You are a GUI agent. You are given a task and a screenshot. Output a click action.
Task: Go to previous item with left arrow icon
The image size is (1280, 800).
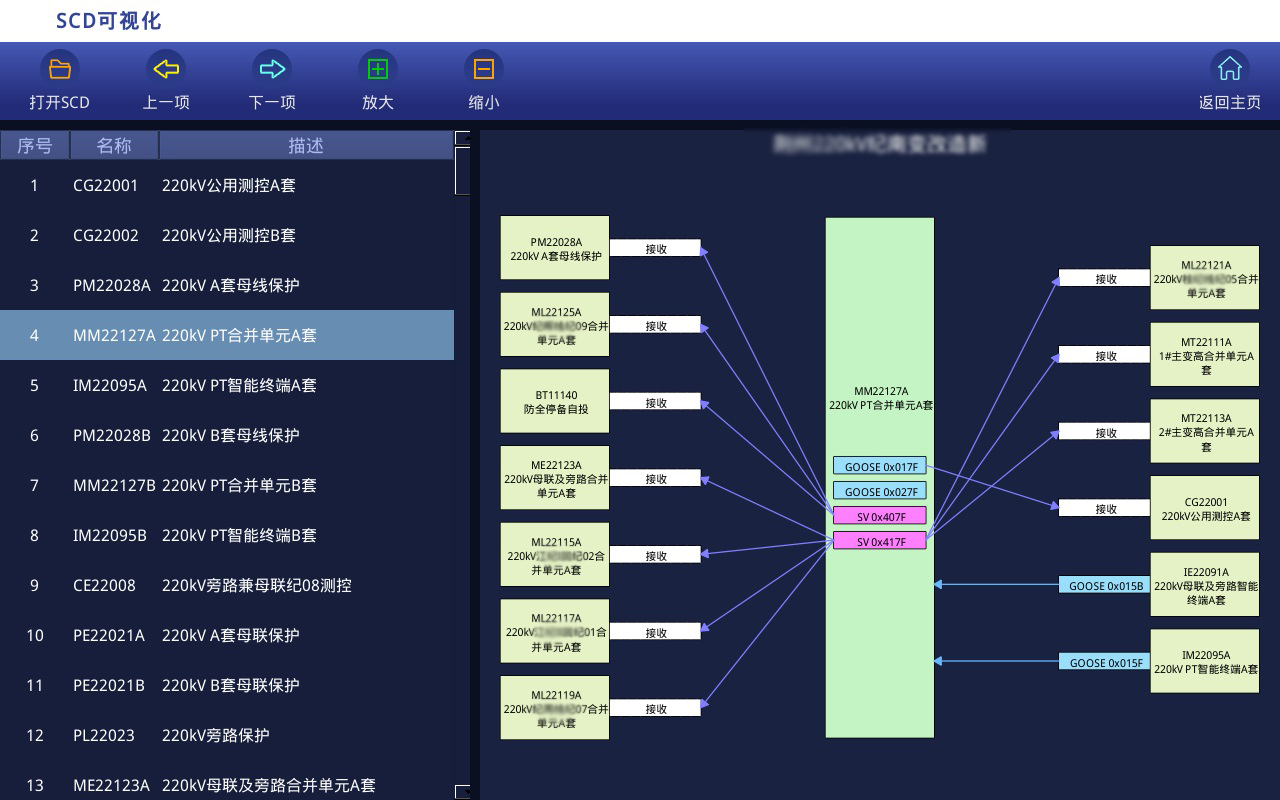[x=166, y=69]
